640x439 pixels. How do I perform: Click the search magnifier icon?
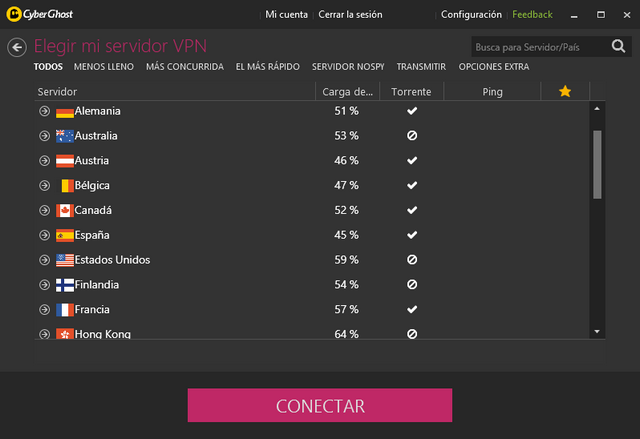click(x=618, y=47)
